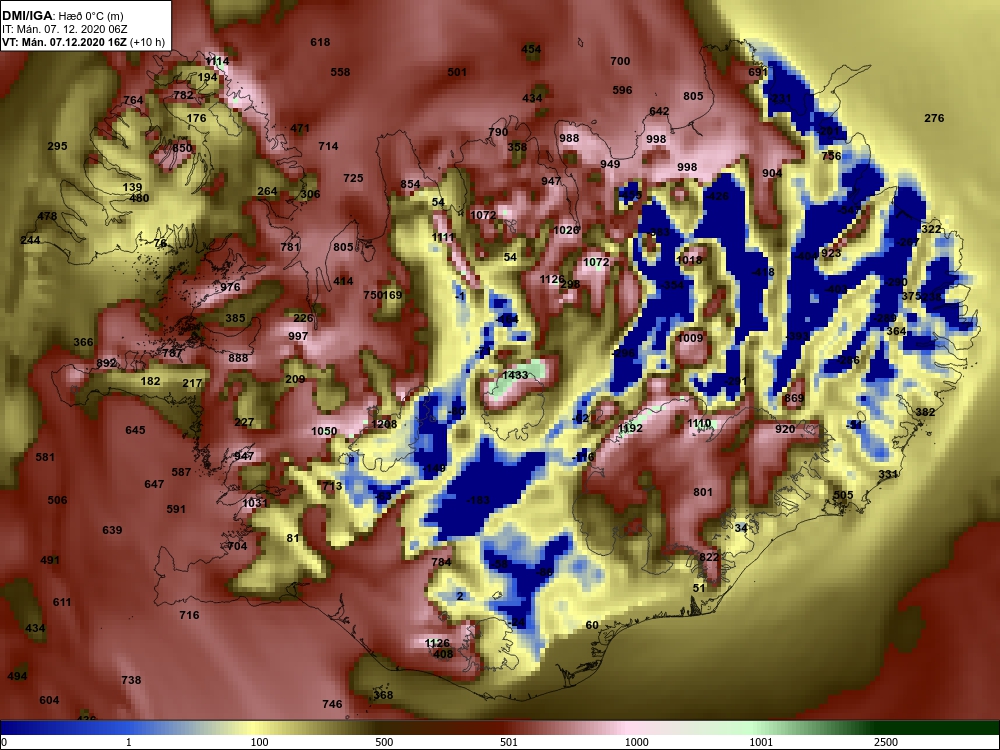Click the '1000' label on the color legend
Image resolution: width=1000 pixels, height=750 pixels.
[x=636, y=742]
